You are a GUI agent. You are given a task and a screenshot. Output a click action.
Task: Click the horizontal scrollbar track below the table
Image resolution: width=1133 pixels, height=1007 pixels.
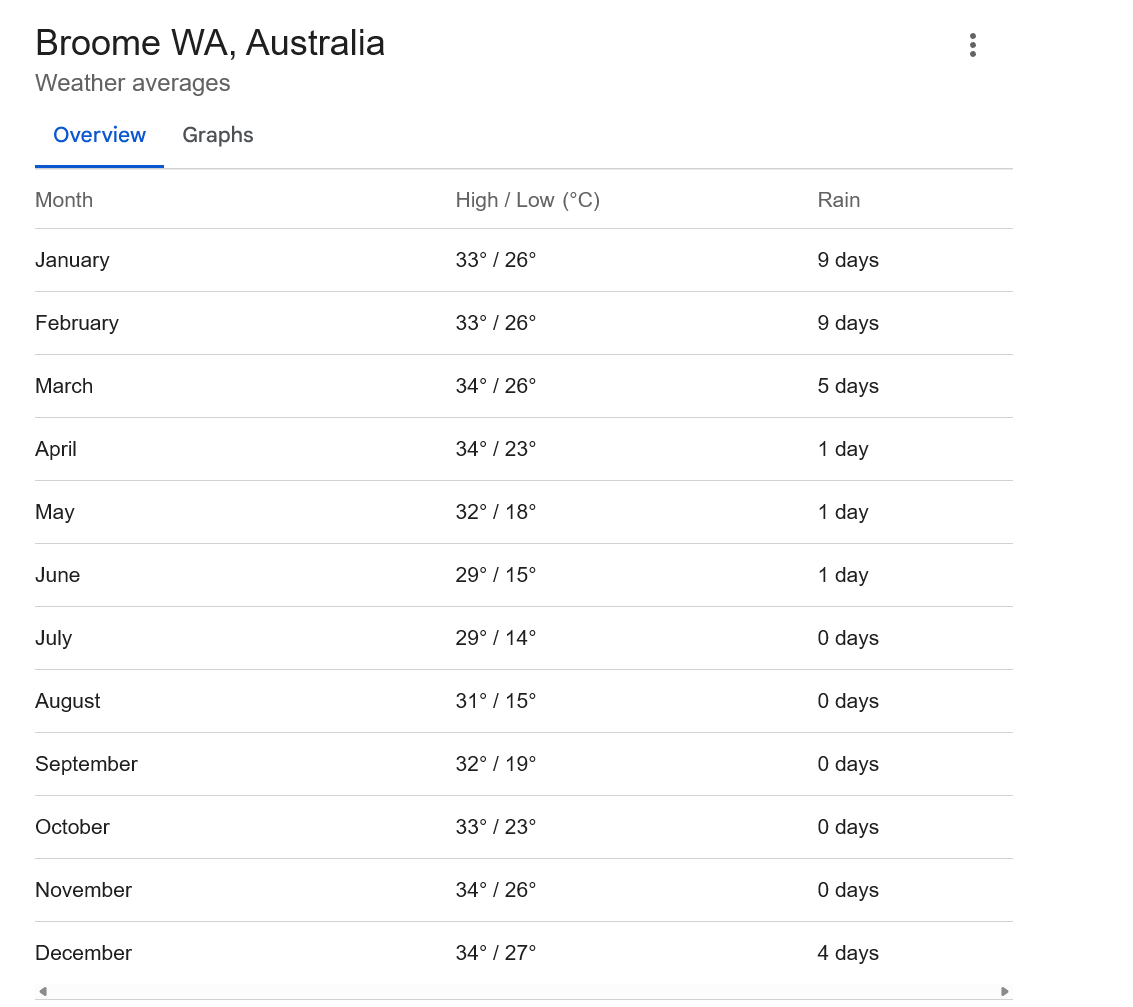click(524, 991)
